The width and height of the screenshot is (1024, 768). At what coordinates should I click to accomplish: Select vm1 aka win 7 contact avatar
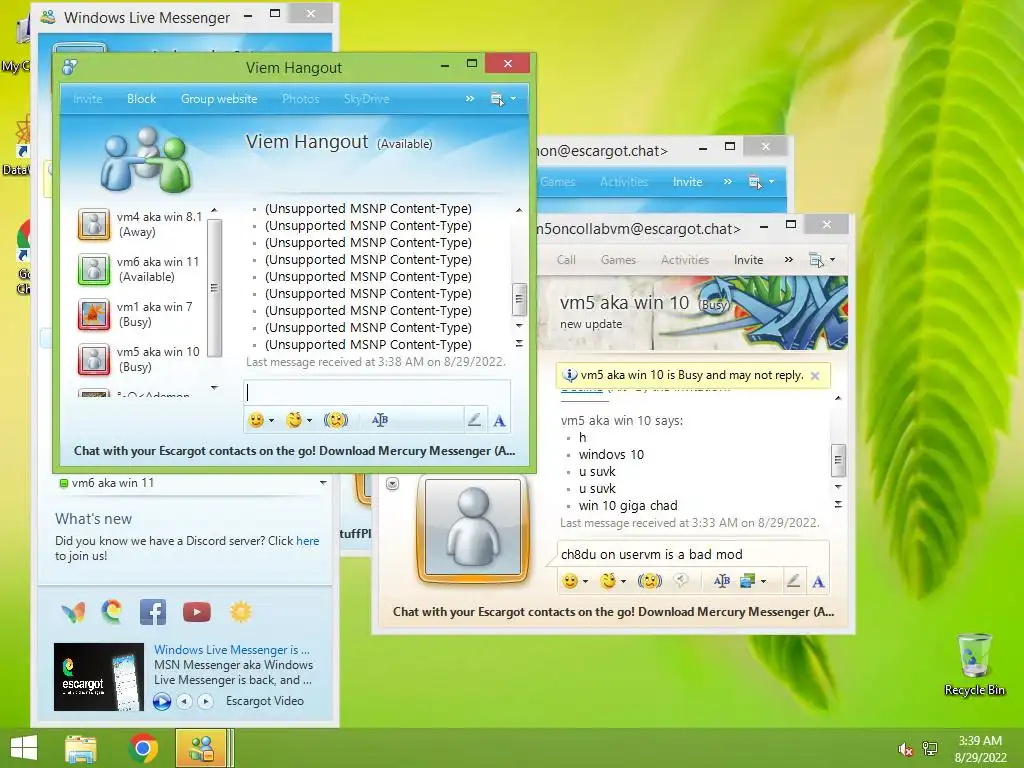(x=94, y=314)
